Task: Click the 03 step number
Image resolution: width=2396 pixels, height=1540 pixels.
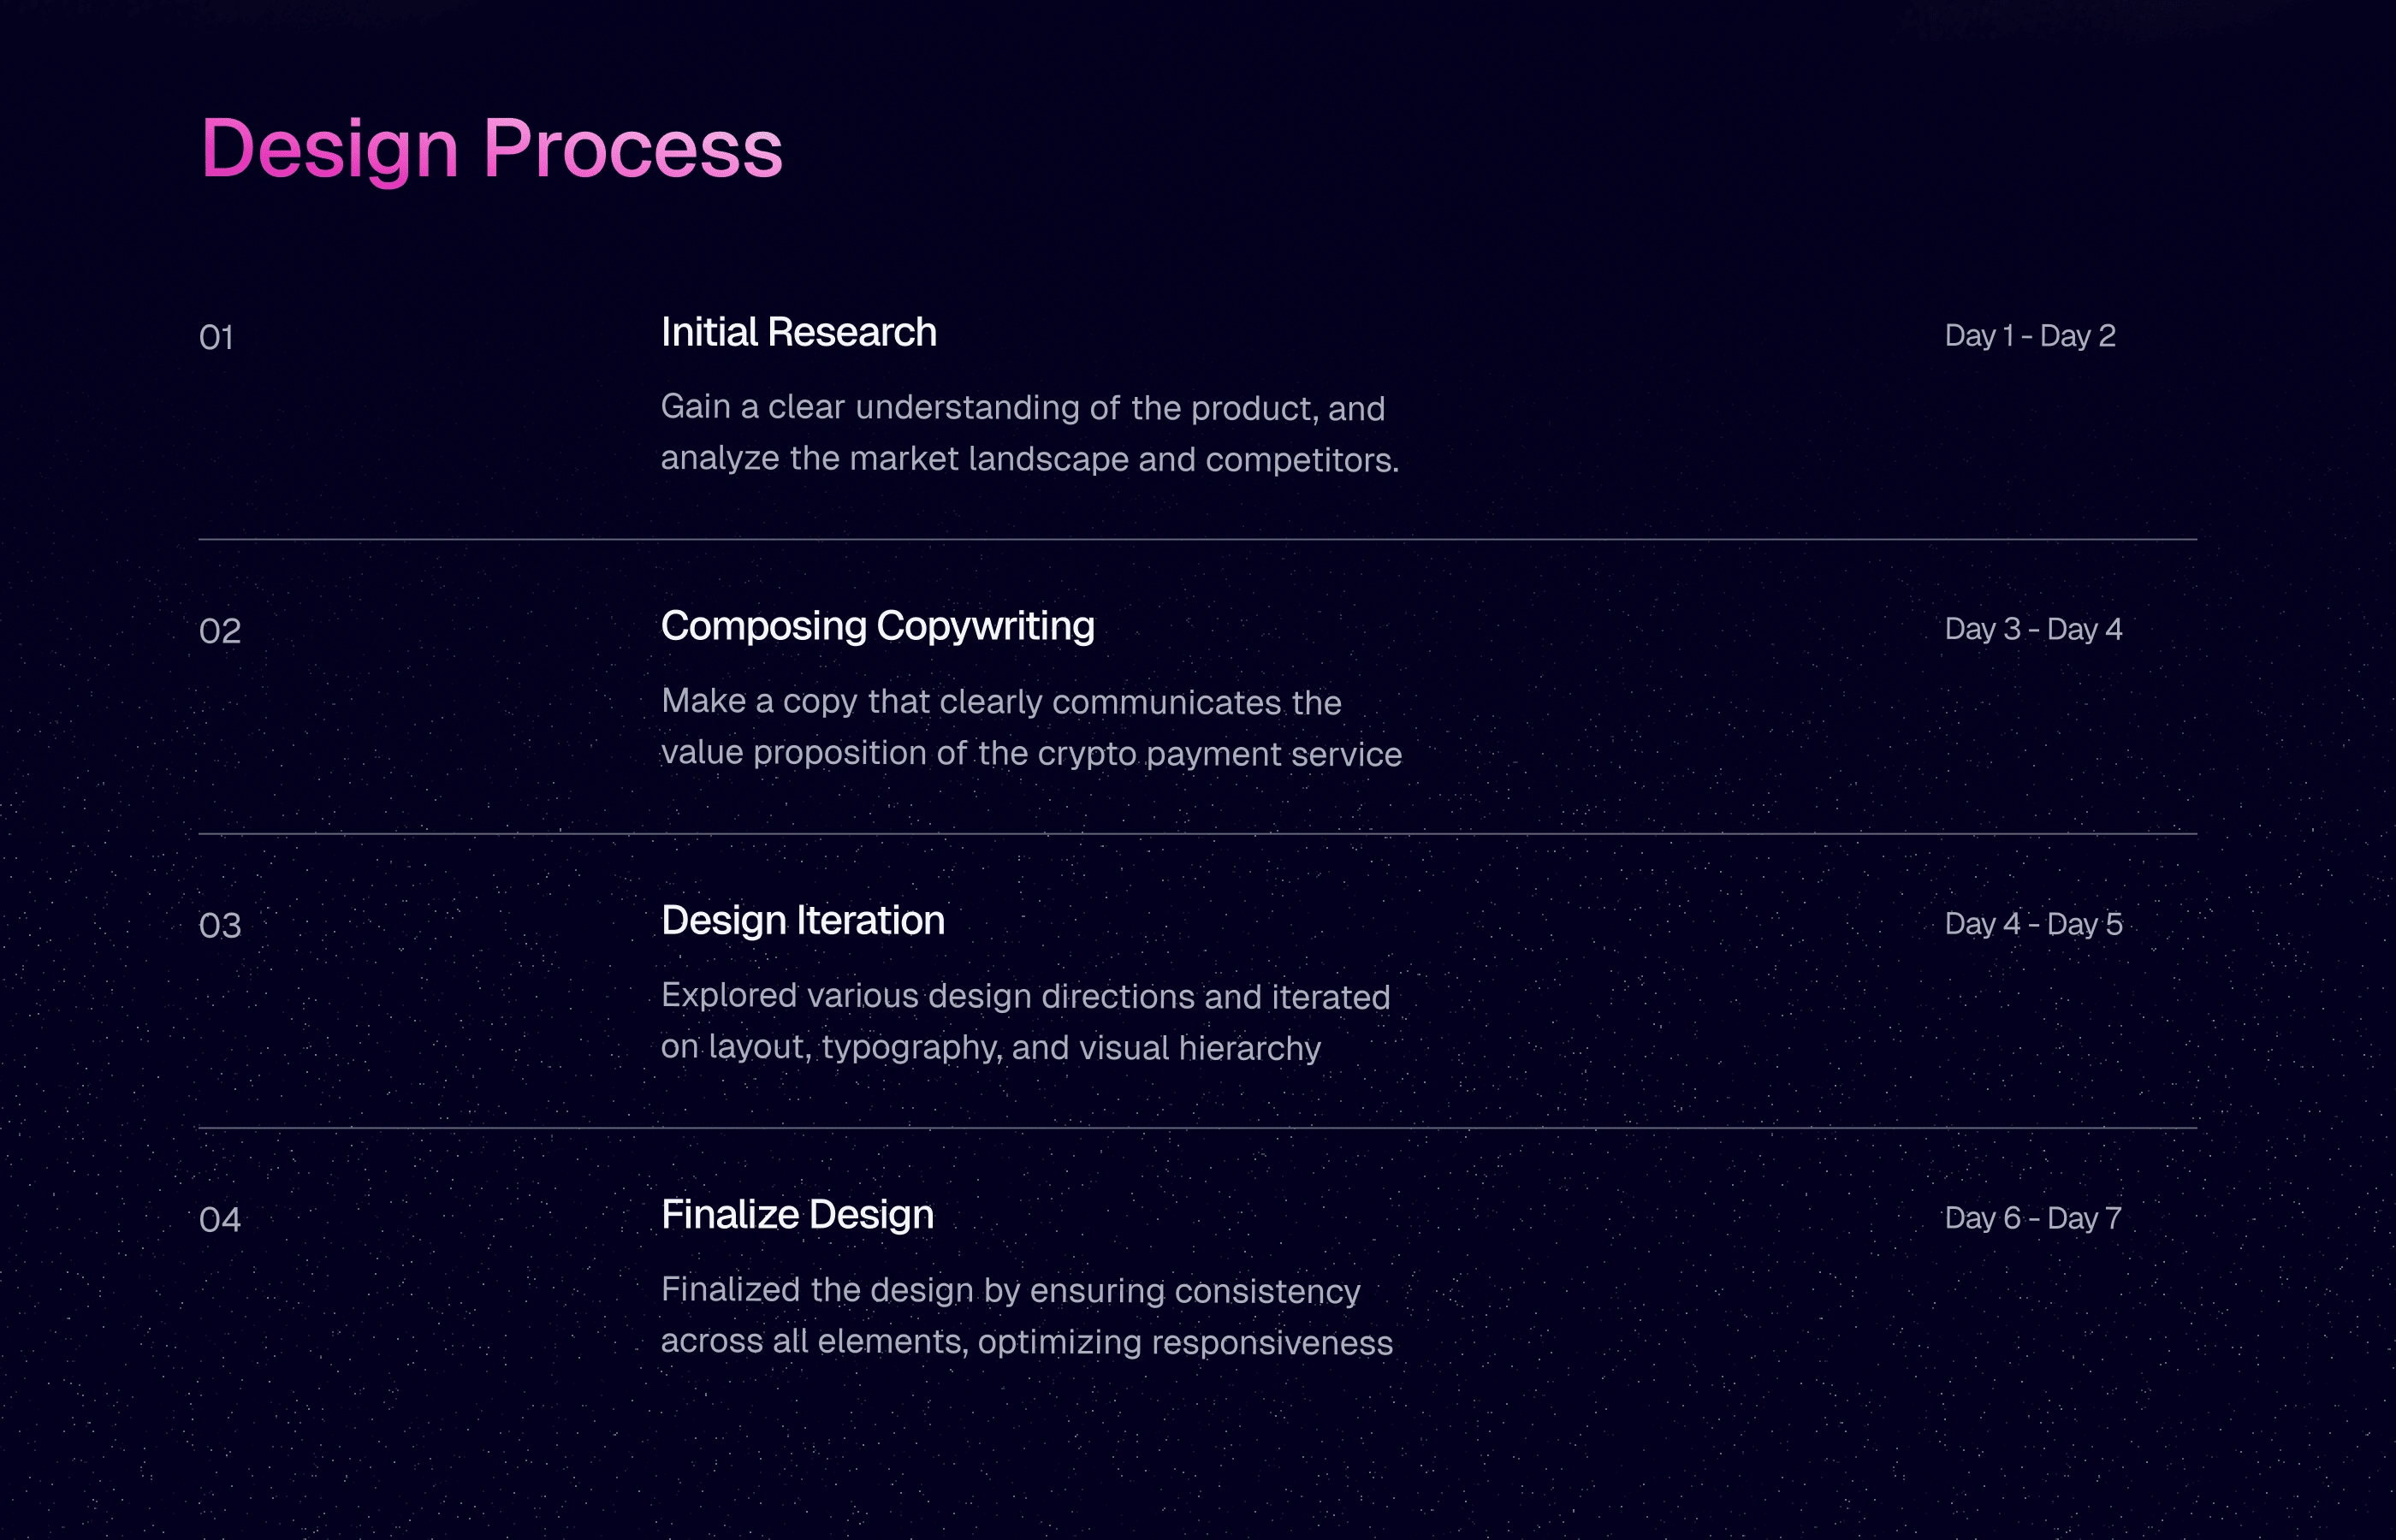Action: click(220, 925)
